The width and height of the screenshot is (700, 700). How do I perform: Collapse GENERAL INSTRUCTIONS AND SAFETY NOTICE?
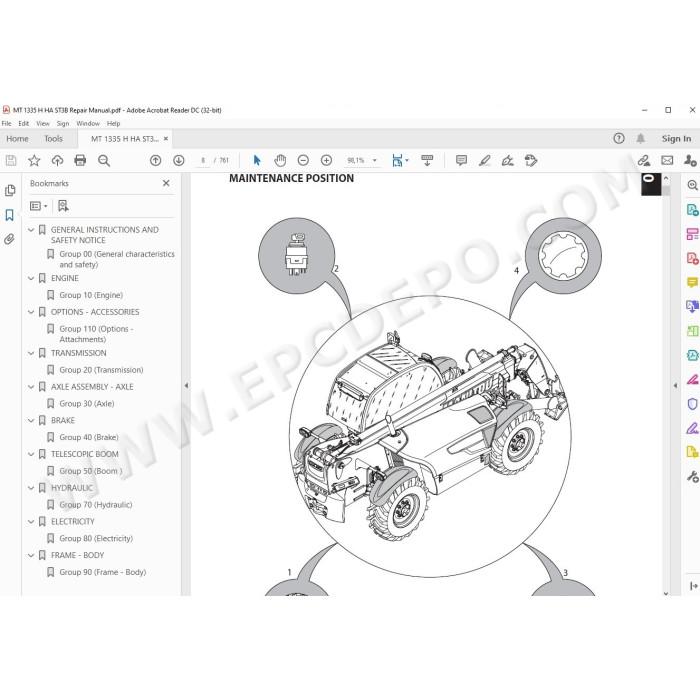(x=31, y=230)
